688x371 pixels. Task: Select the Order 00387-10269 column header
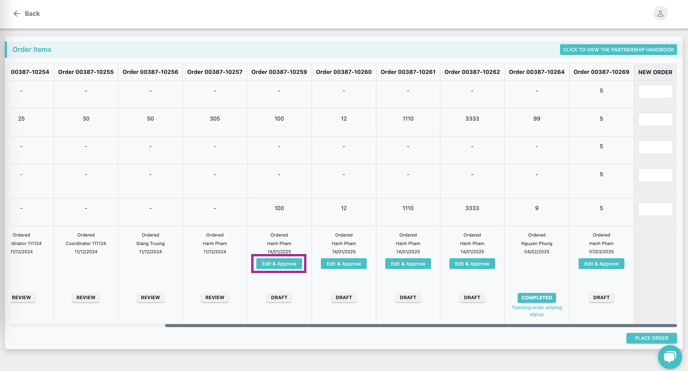(601, 72)
